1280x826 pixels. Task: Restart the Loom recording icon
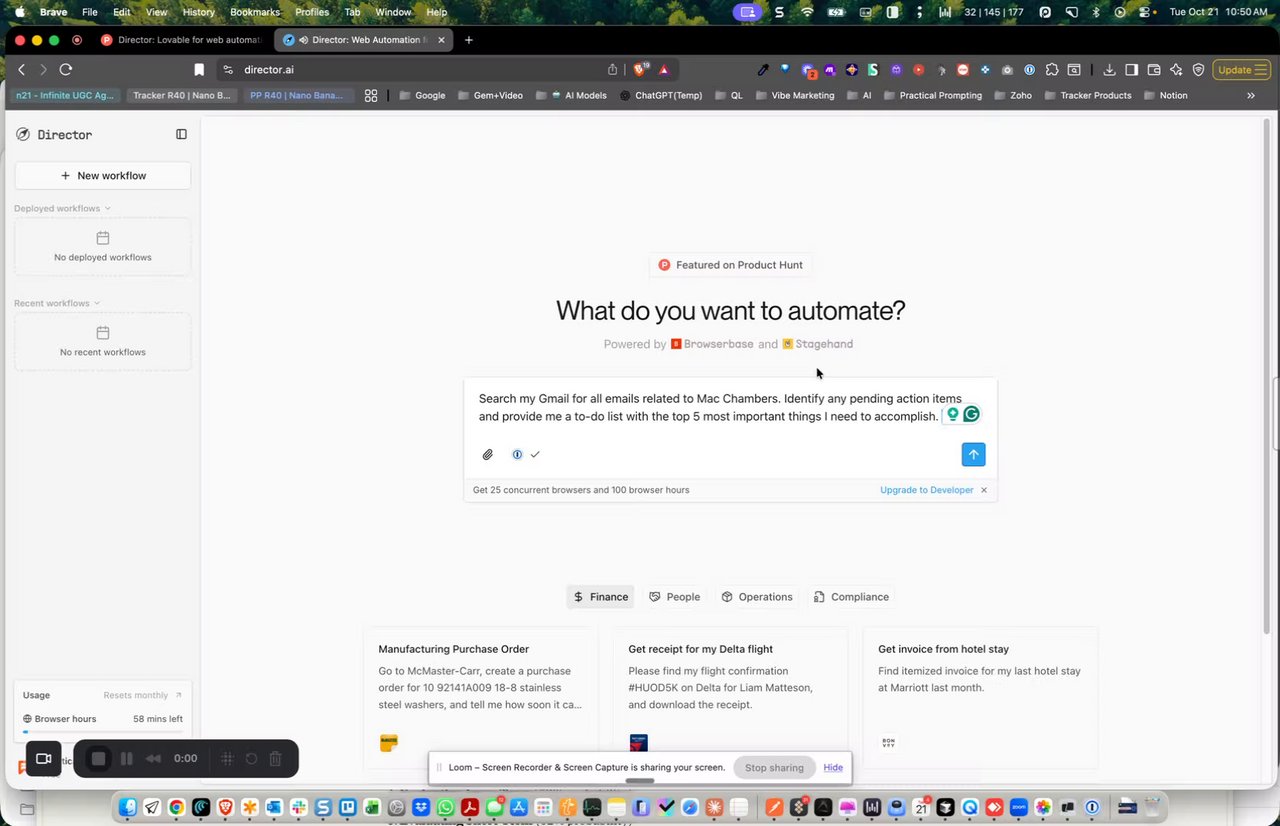[251, 758]
